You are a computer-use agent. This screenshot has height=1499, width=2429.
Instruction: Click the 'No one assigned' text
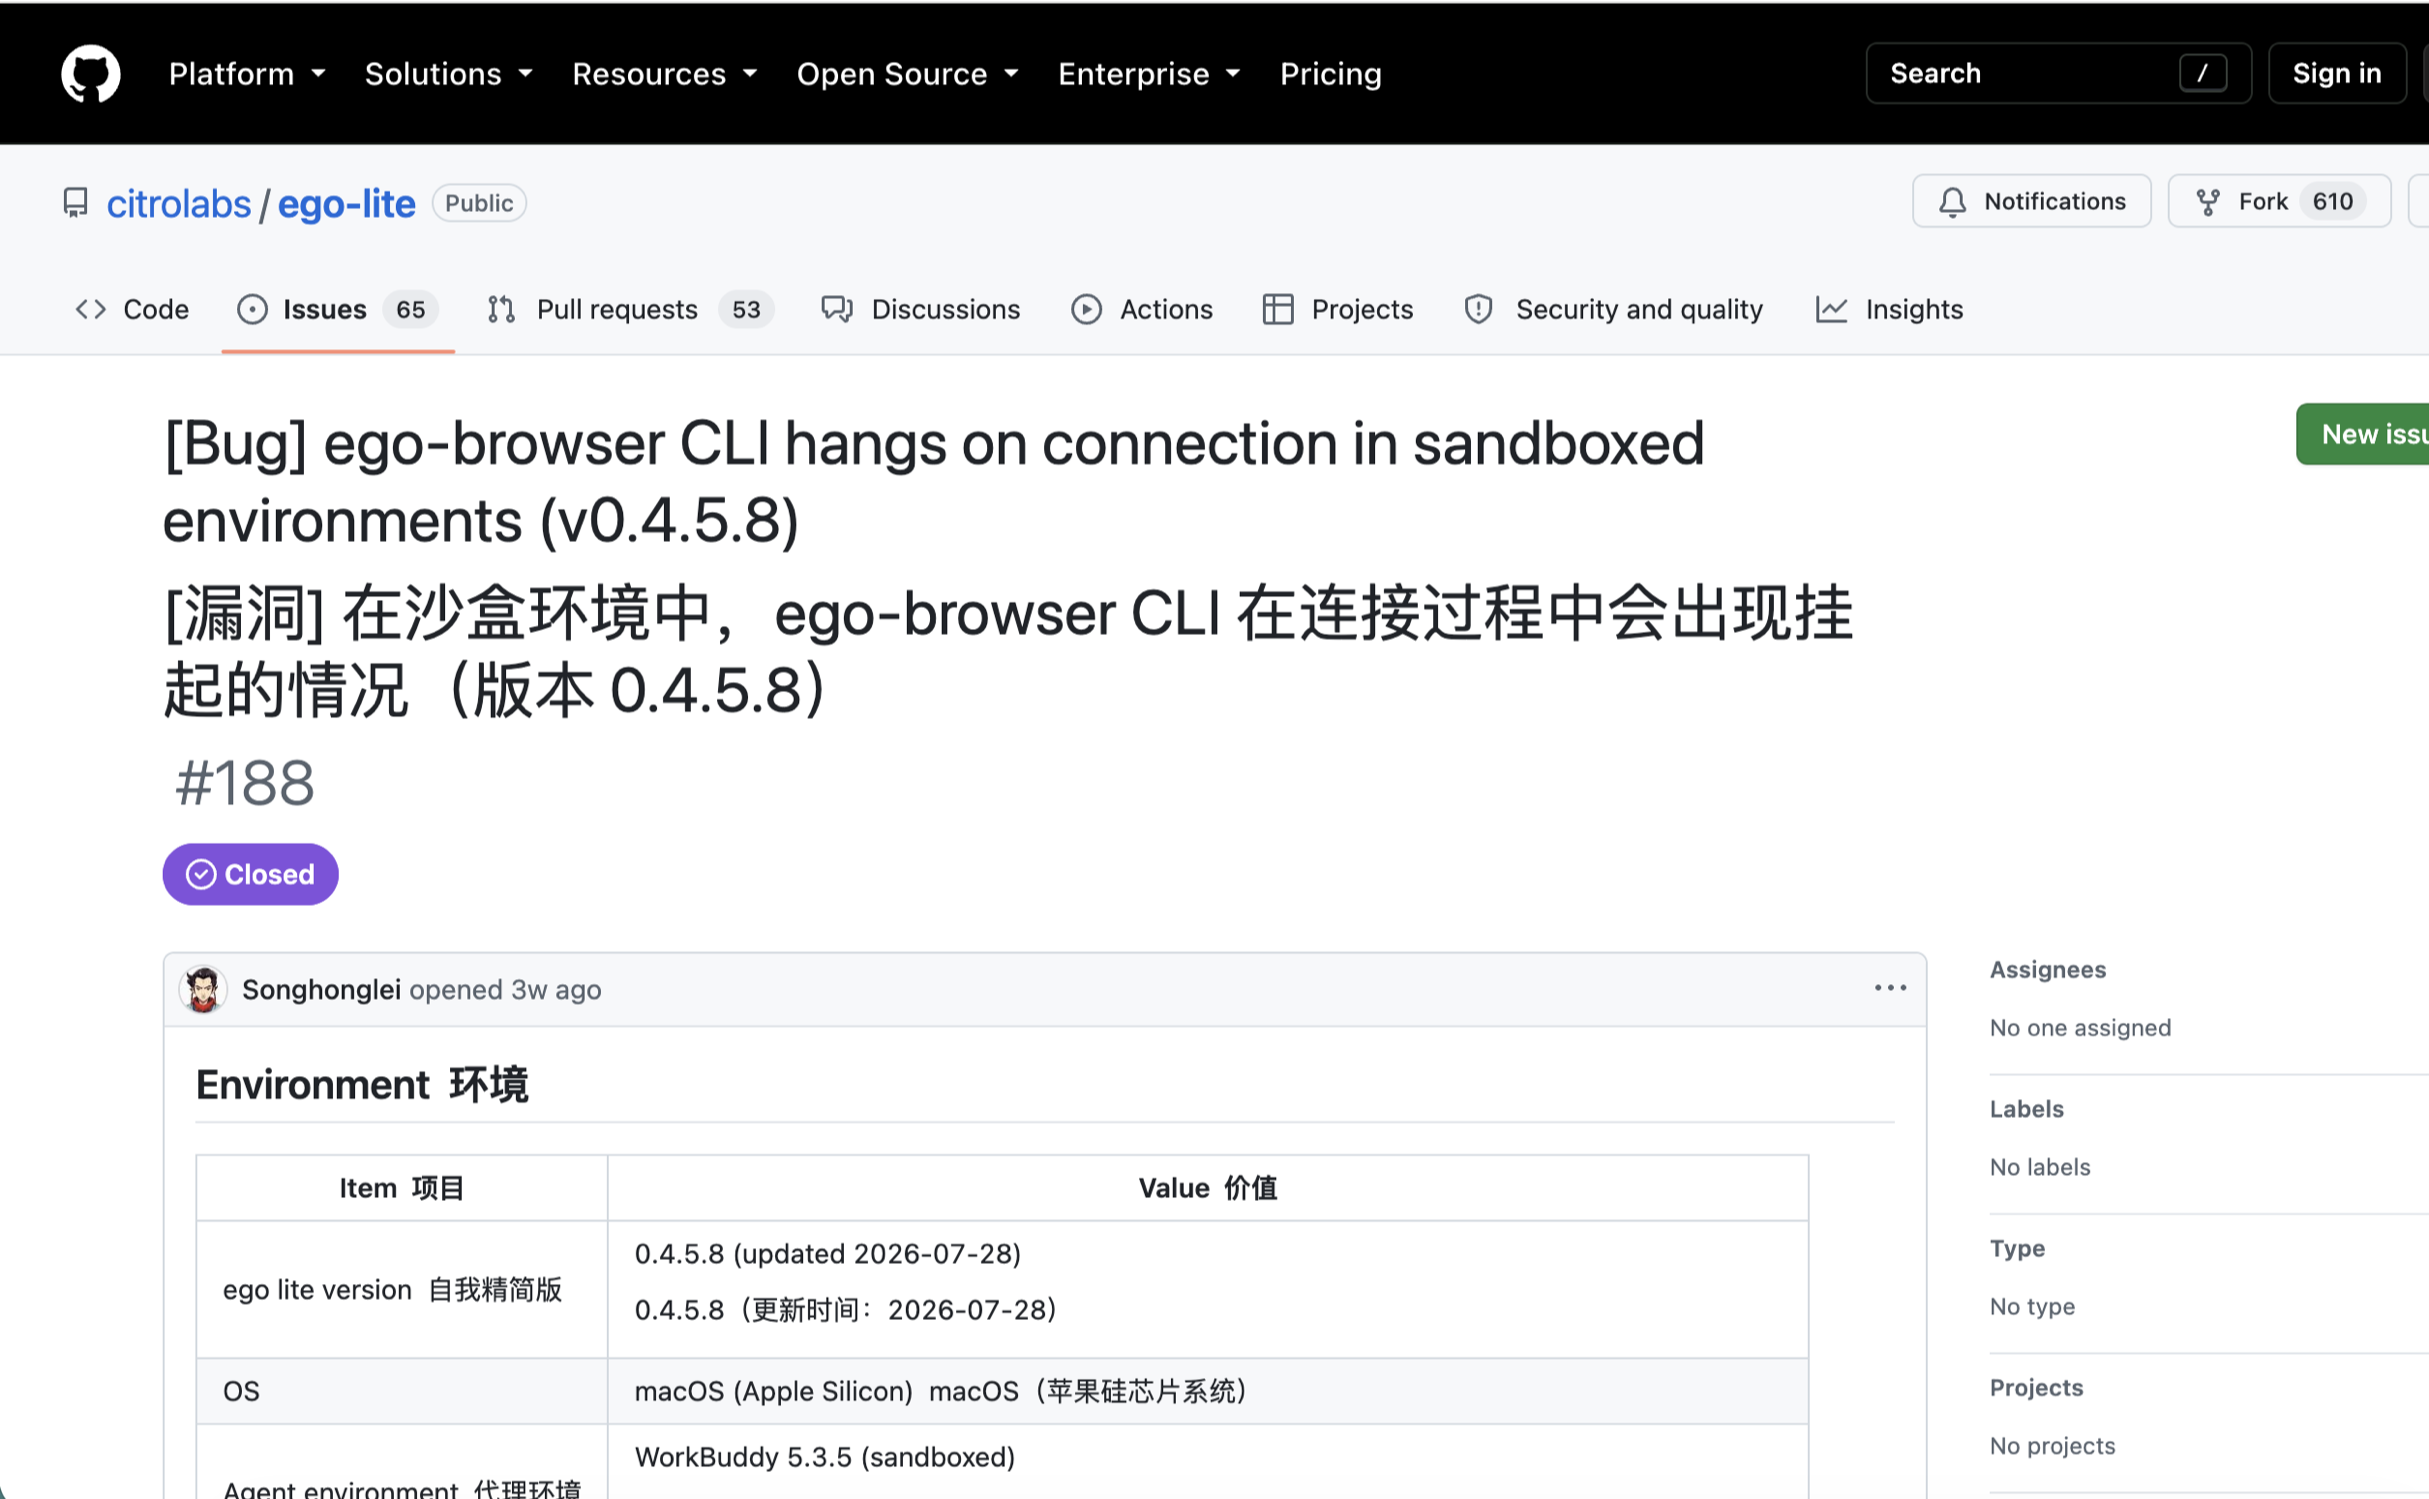coord(2081,1027)
